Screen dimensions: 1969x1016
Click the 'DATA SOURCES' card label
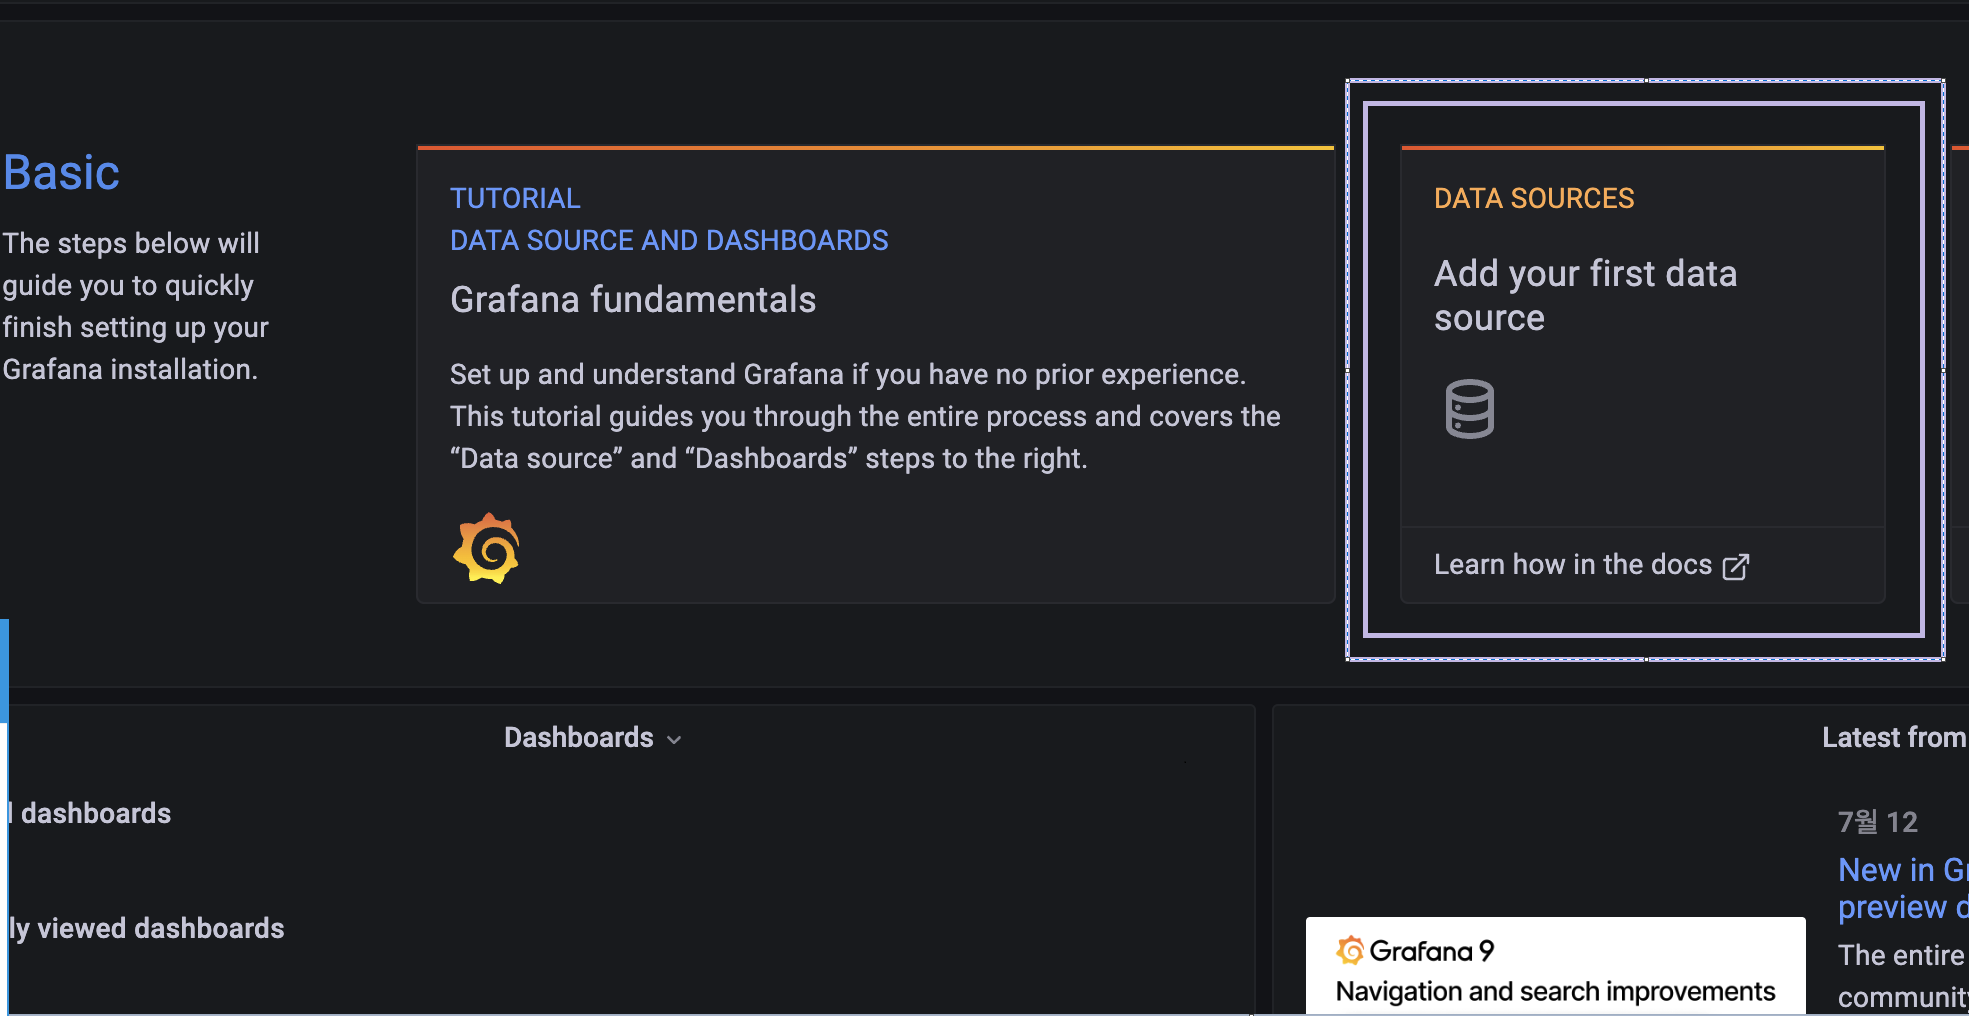[1534, 198]
